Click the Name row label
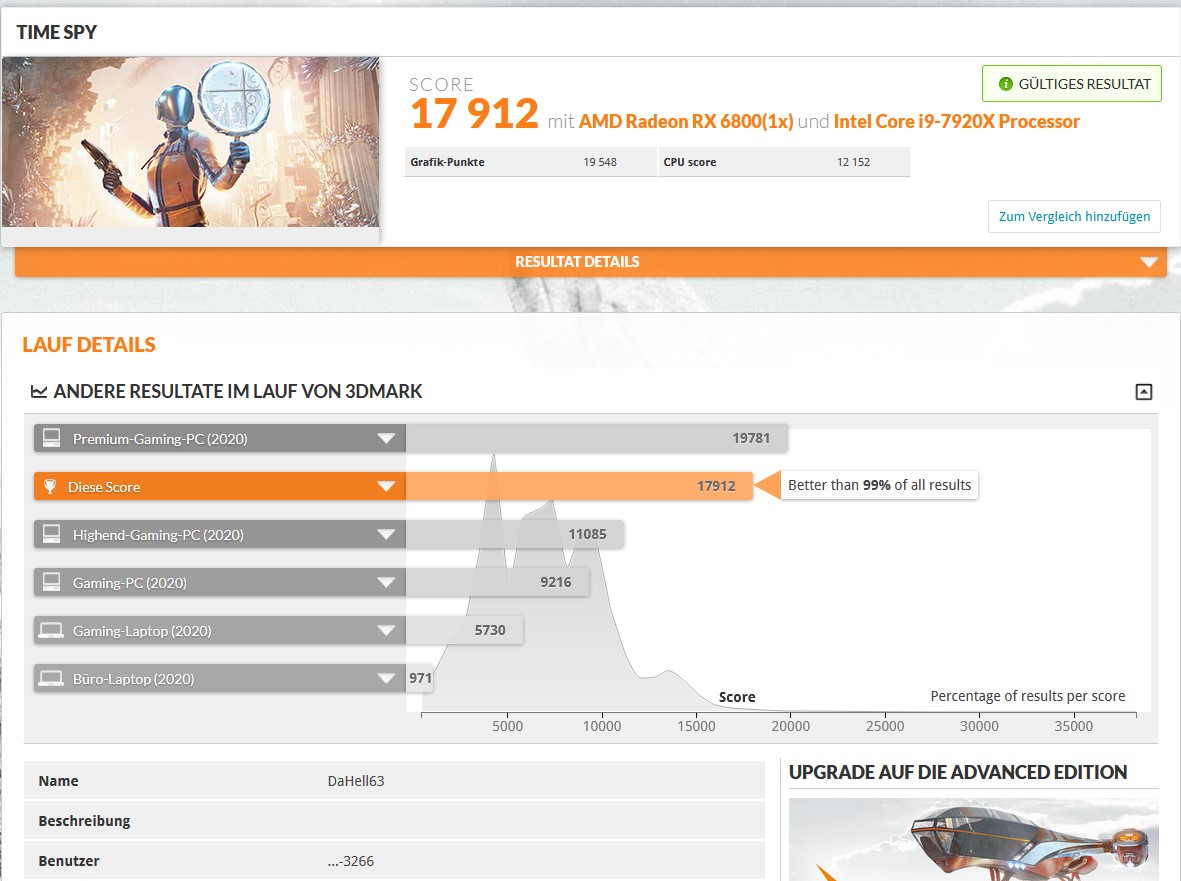Image resolution: width=1181 pixels, height=881 pixels. 58,781
